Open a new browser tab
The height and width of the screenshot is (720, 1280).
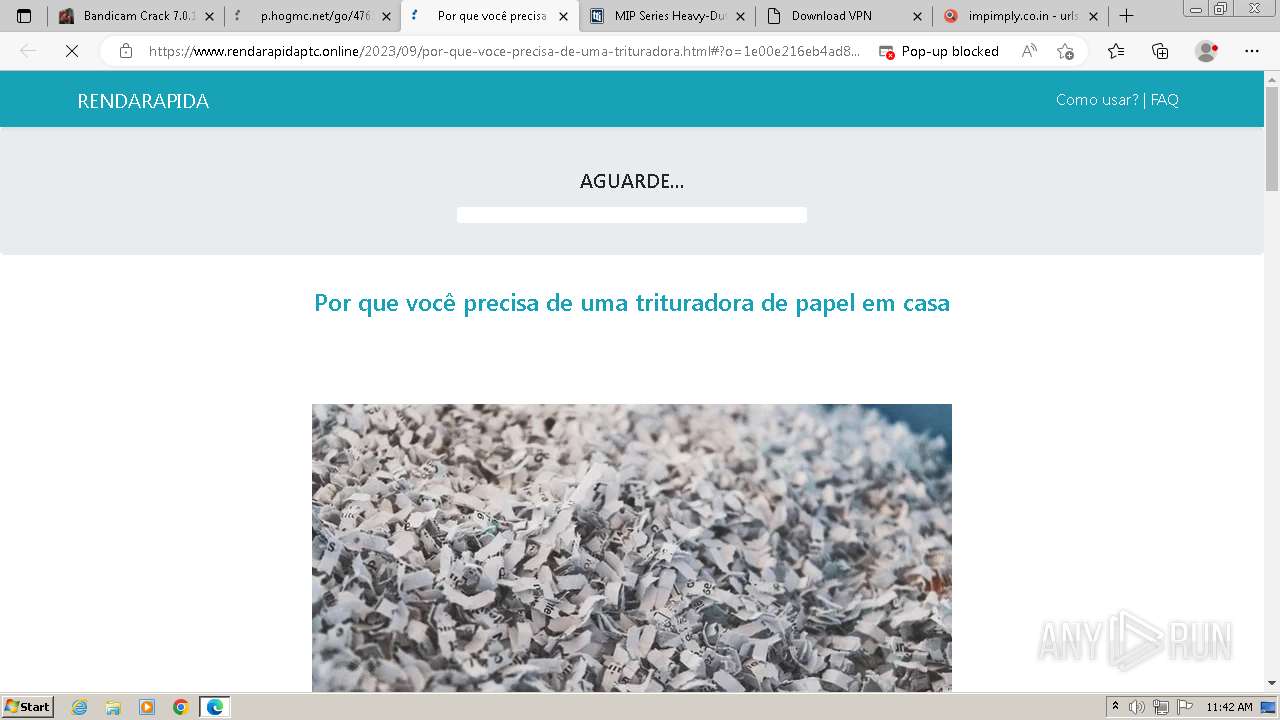click(x=1127, y=16)
